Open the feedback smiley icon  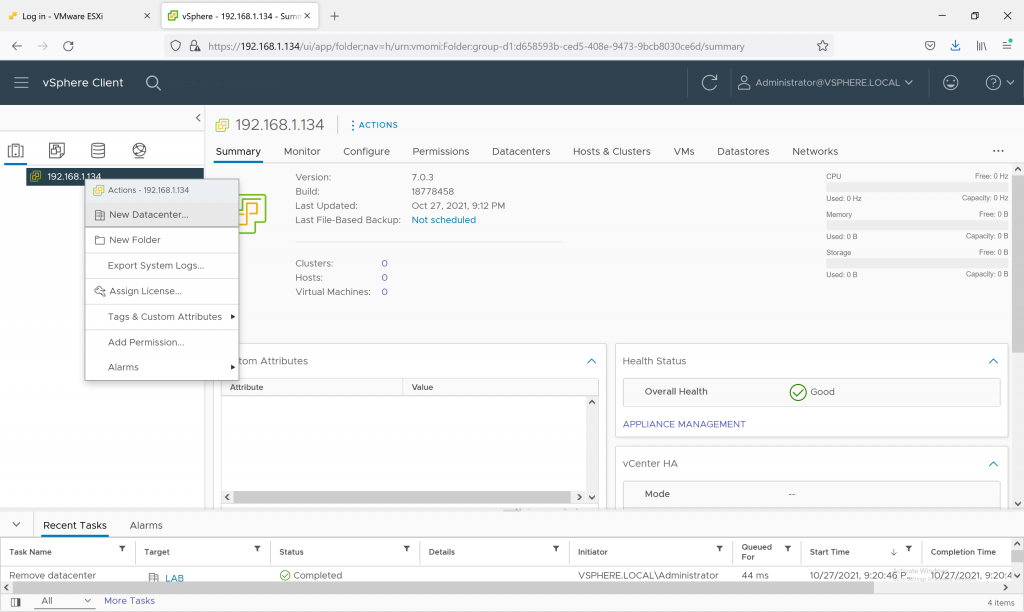(950, 83)
